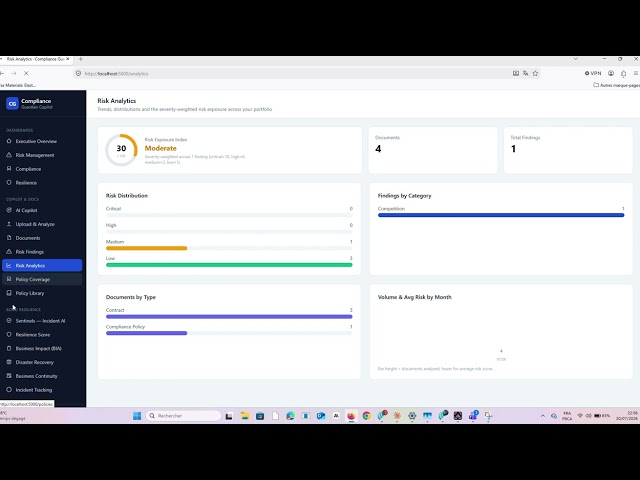The height and width of the screenshot is (480, 640).
Task: Bookmark this page with the star icon
Action: [x=536, y=73]
